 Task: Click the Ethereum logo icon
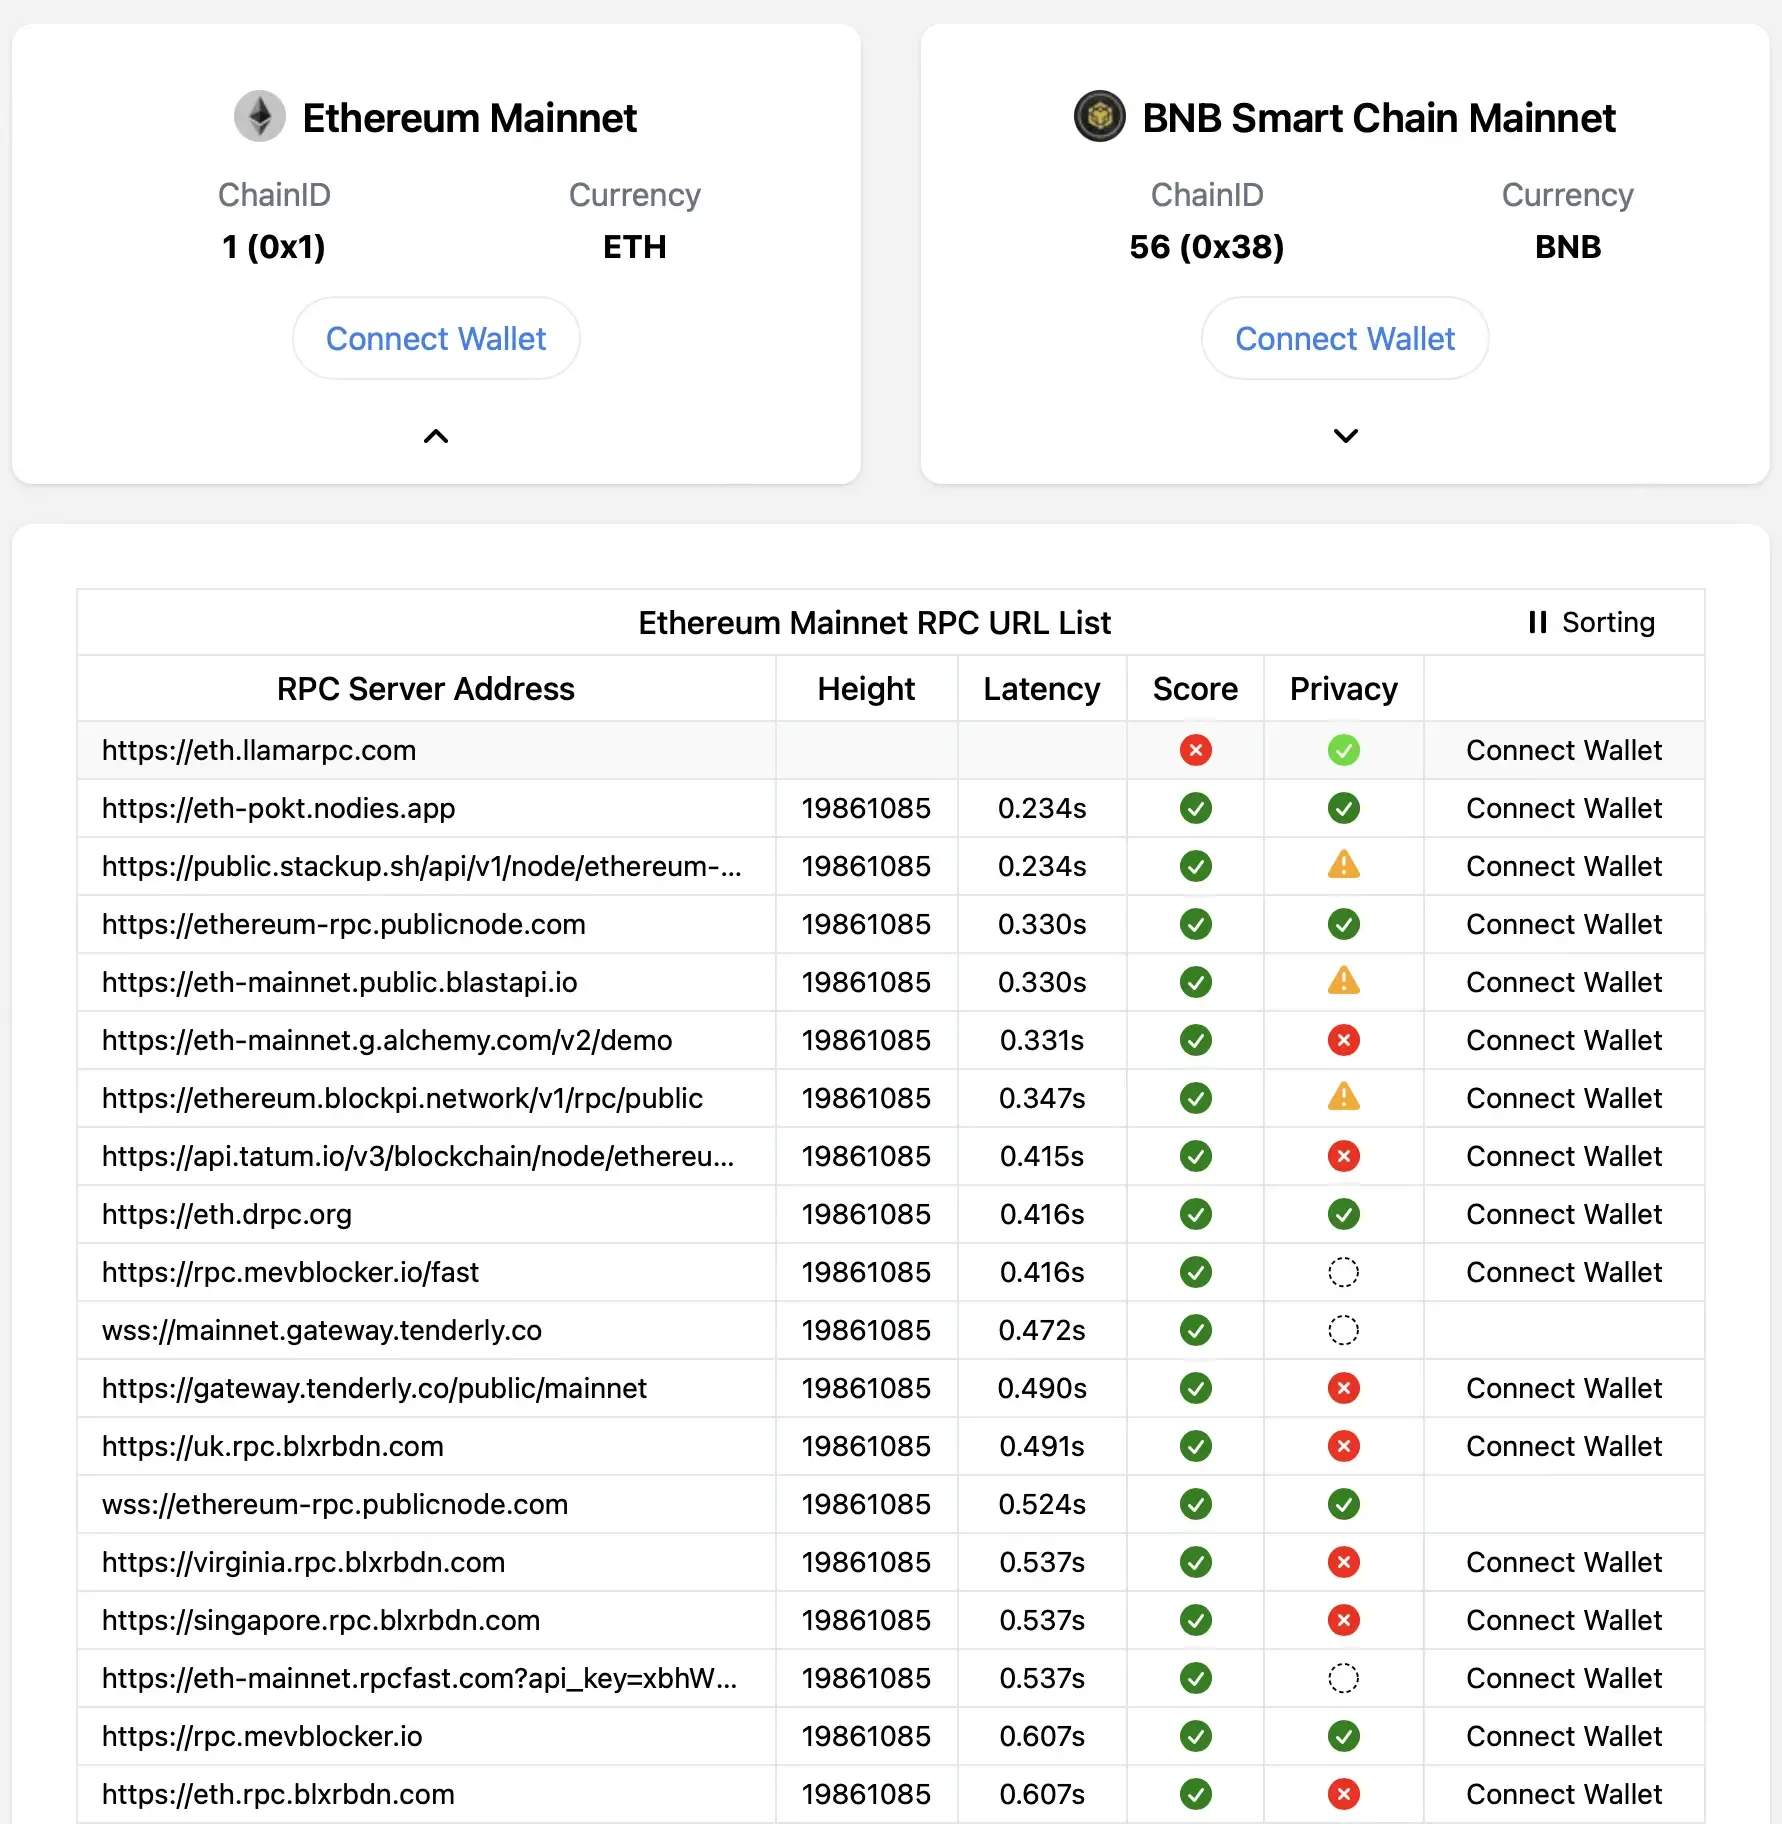coord(260,117)
